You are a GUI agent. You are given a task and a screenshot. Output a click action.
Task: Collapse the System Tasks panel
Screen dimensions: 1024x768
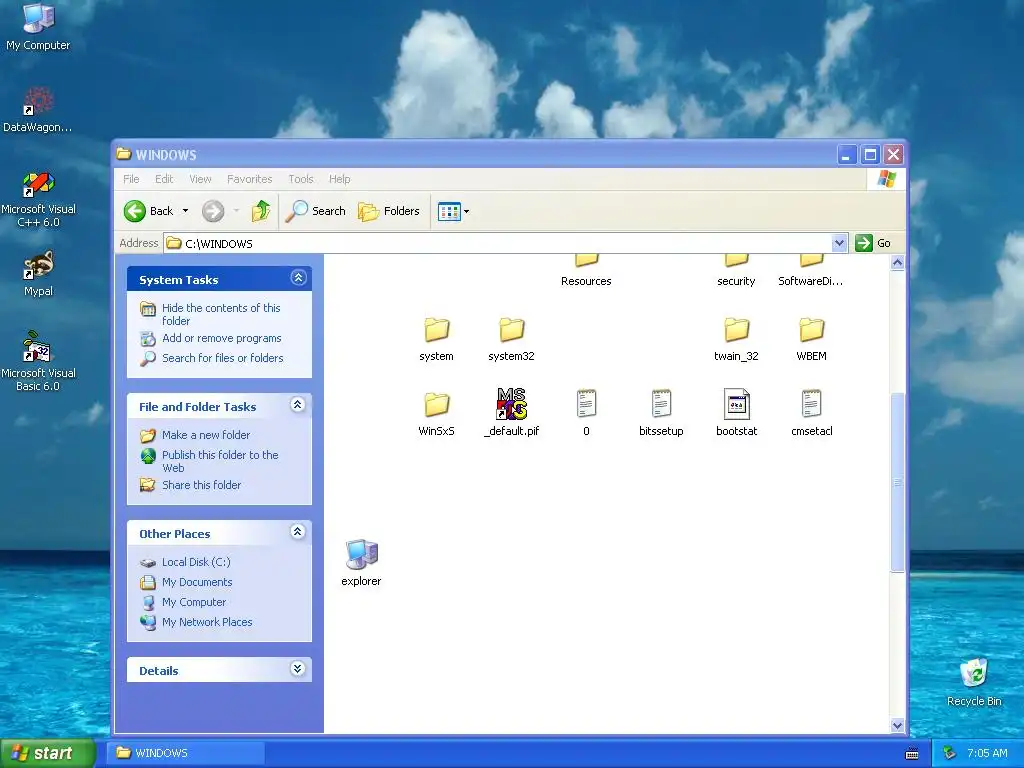click(298, 278)
